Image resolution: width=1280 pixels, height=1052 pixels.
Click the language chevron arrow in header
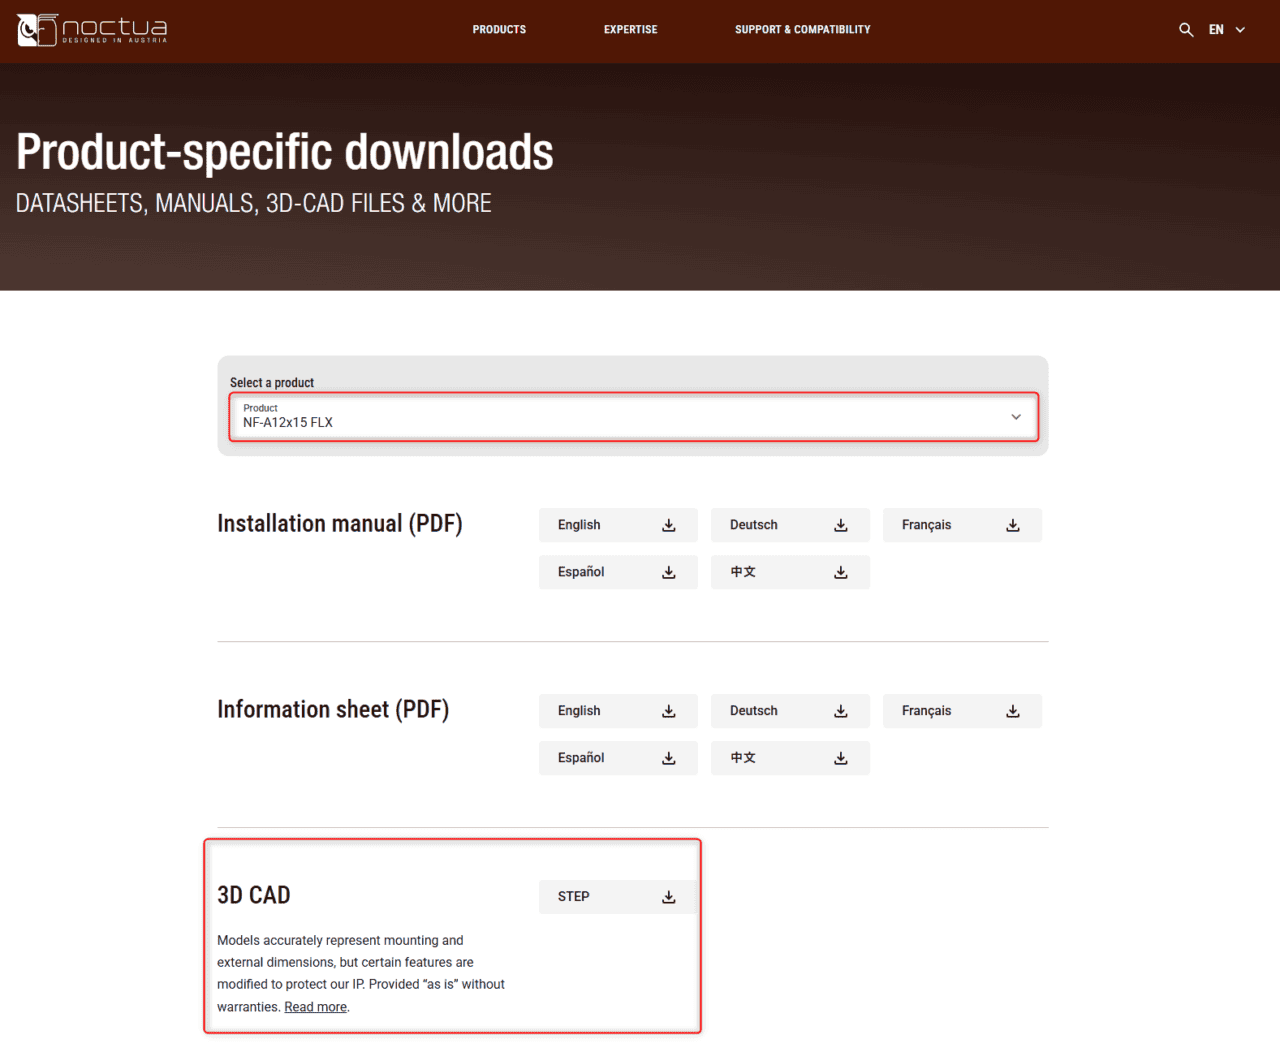coord(1240,30)
